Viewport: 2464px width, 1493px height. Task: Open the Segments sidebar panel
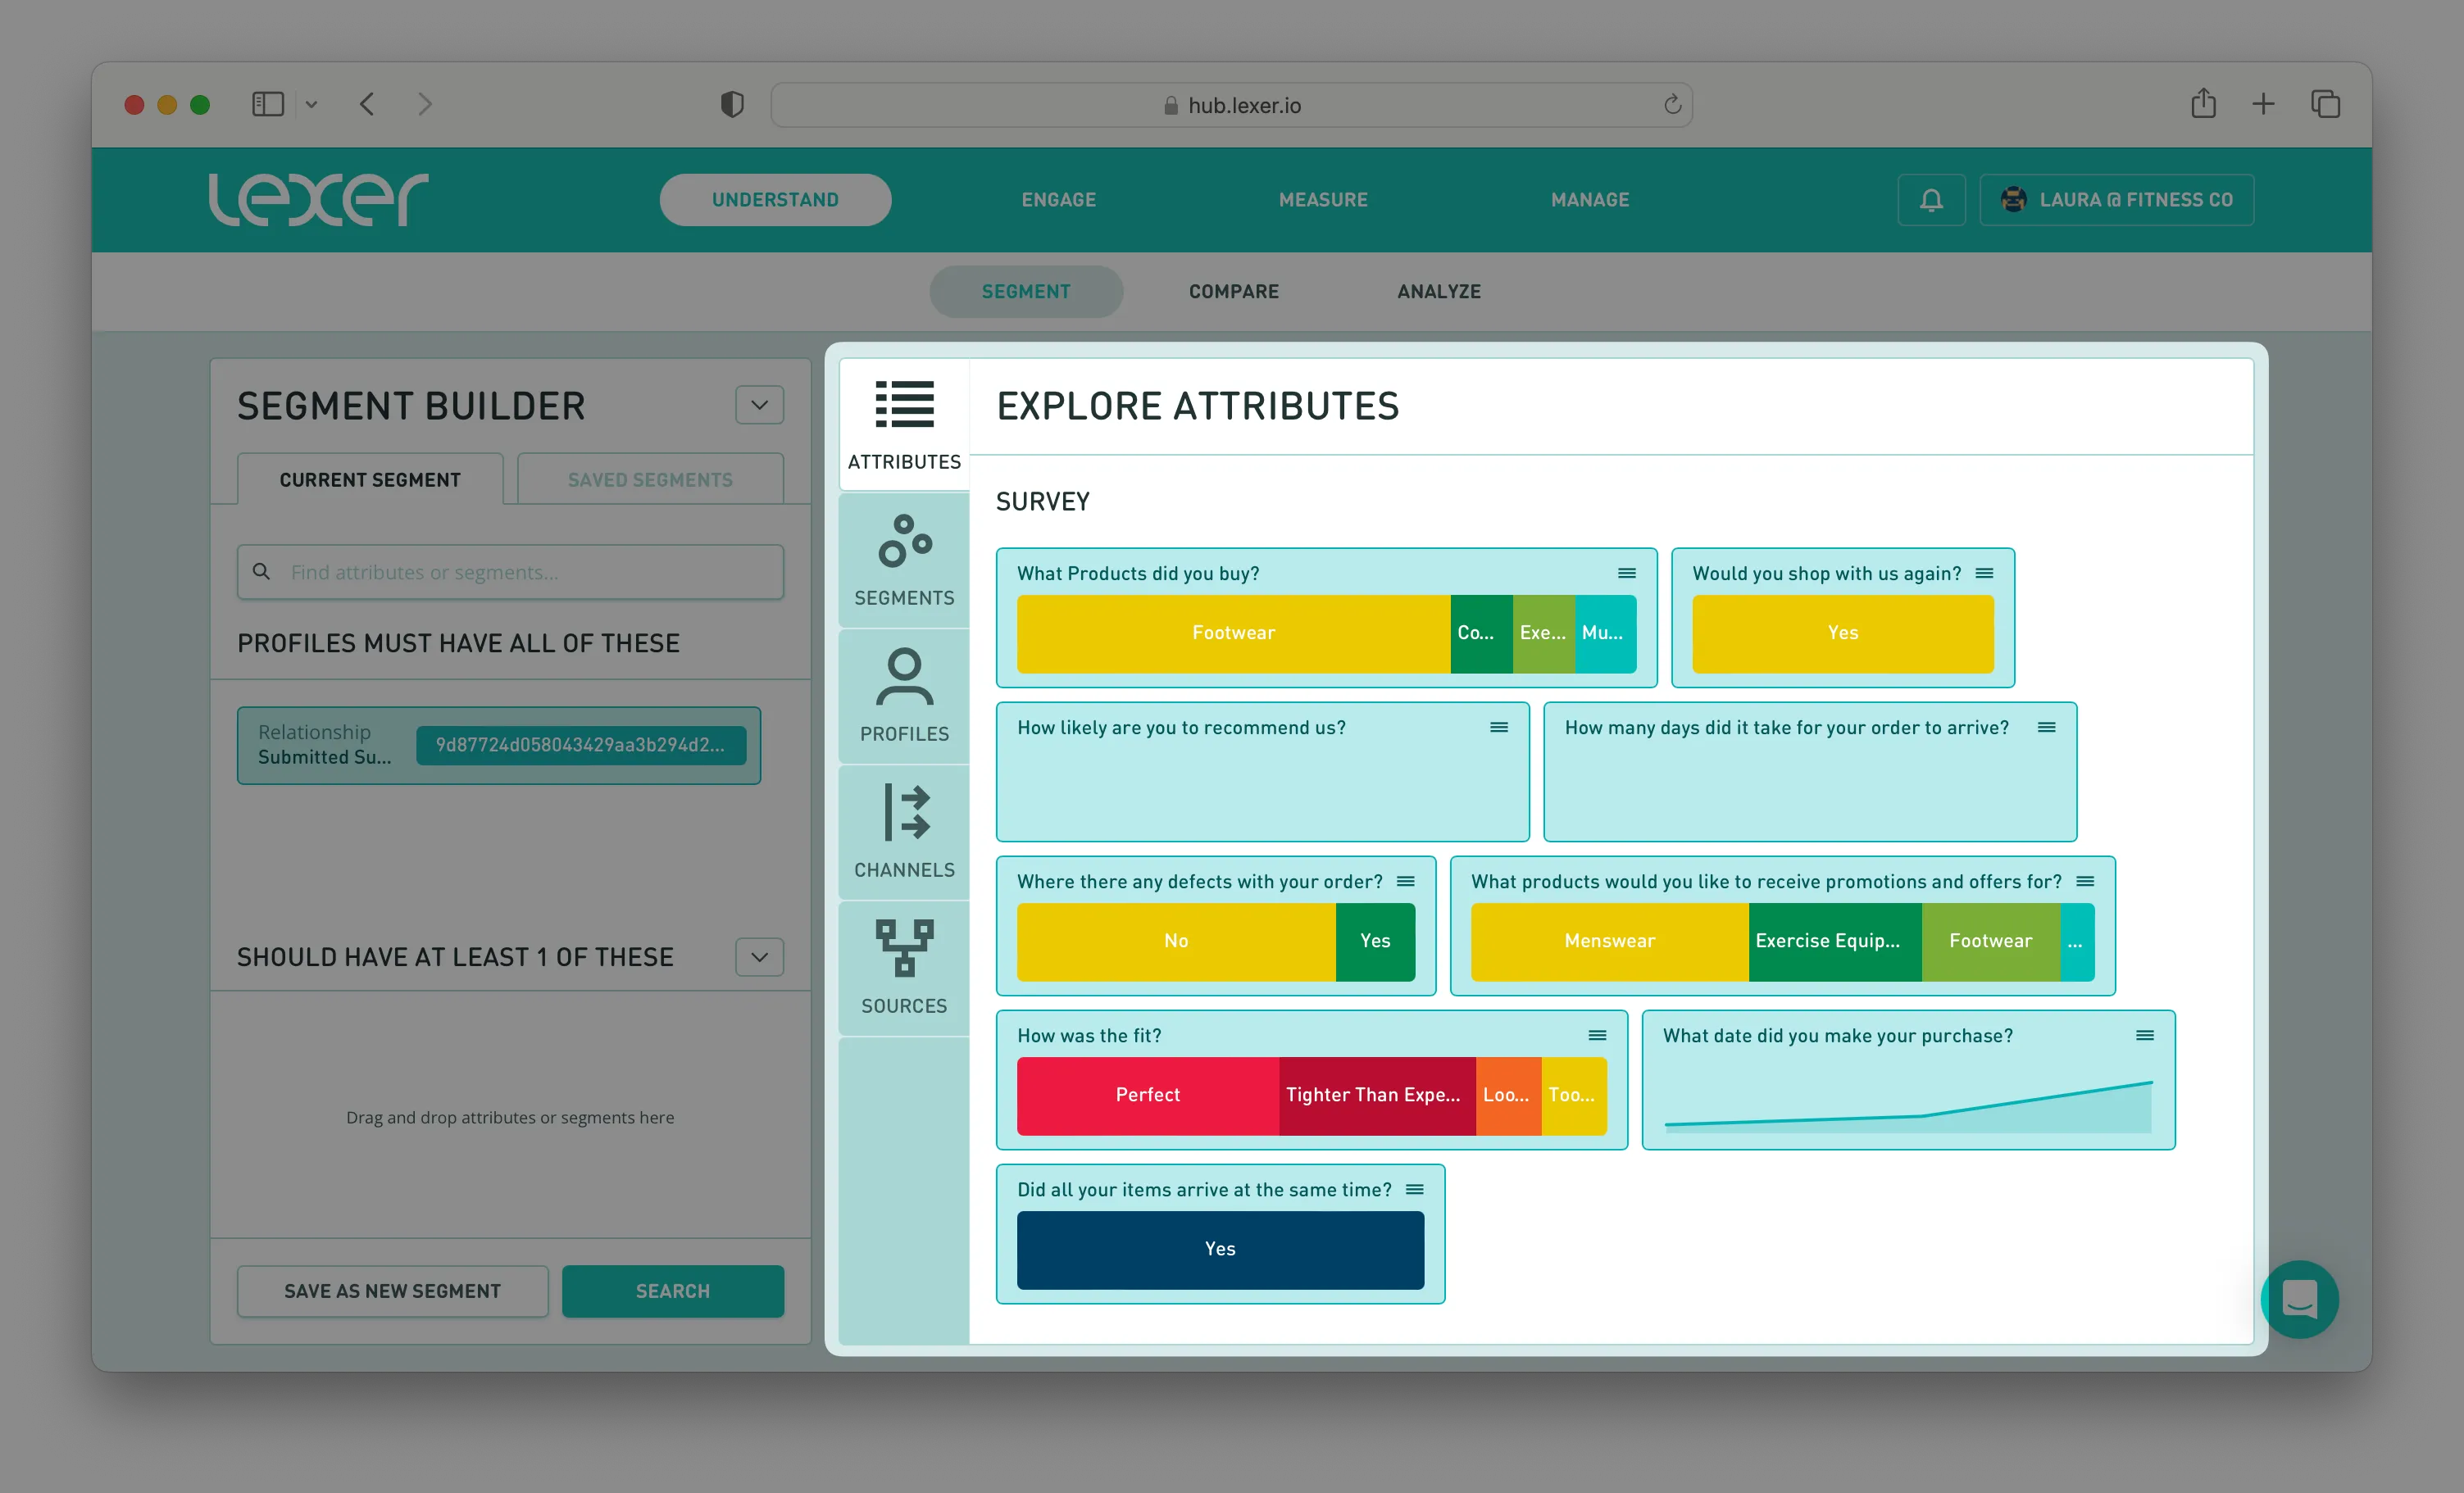point(904,560)
